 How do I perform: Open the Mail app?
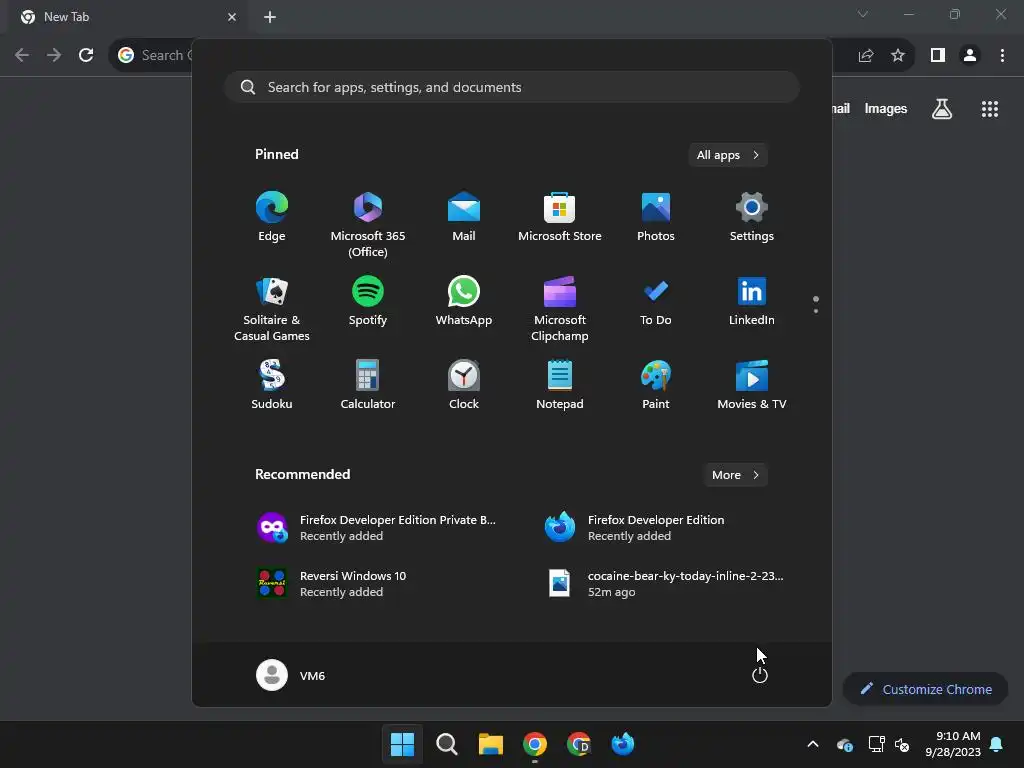point(464,217)
